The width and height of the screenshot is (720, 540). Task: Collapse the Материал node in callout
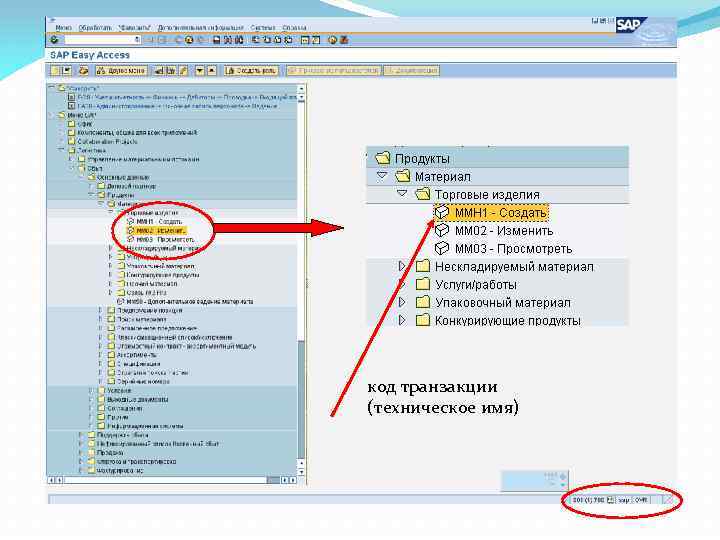[x=382, y=176]
